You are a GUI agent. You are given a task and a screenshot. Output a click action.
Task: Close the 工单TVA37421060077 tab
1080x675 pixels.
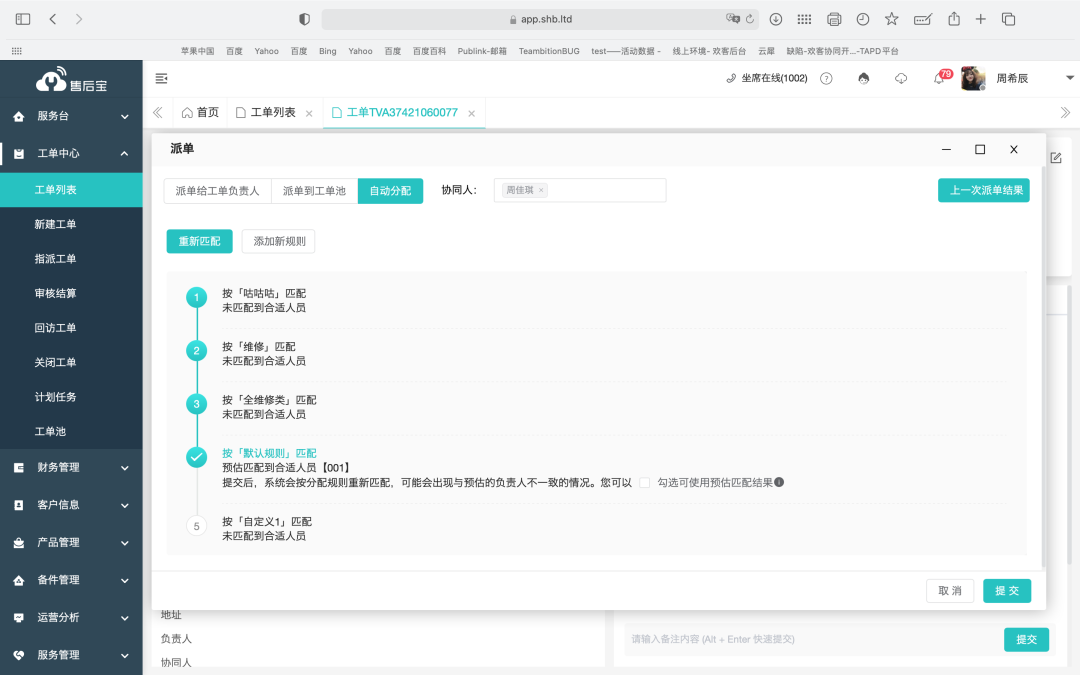click(472, 114)
